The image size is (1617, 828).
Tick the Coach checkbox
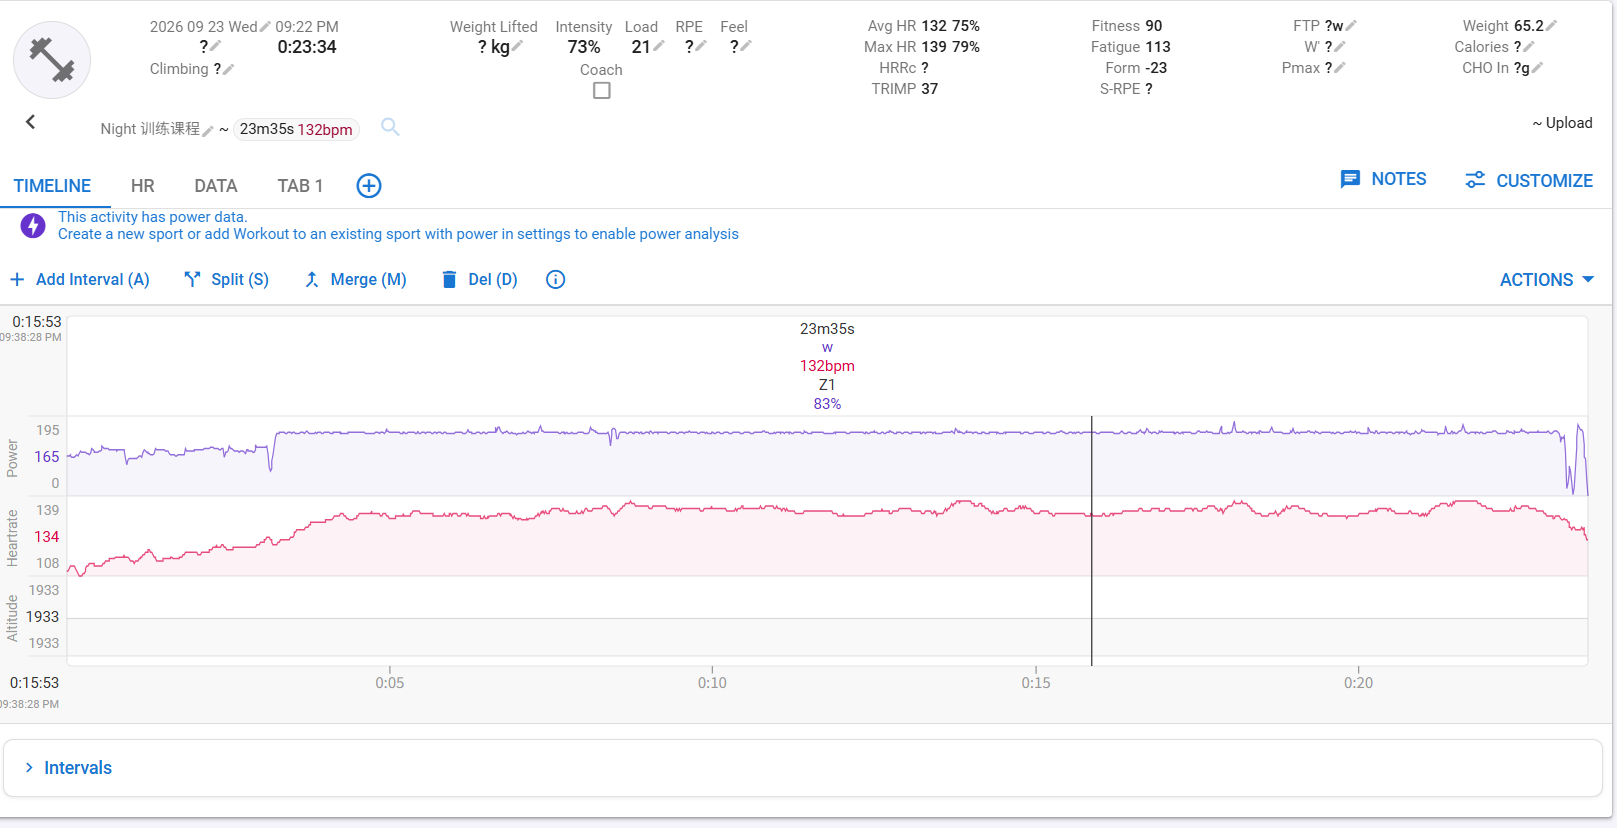click(602, 91)
